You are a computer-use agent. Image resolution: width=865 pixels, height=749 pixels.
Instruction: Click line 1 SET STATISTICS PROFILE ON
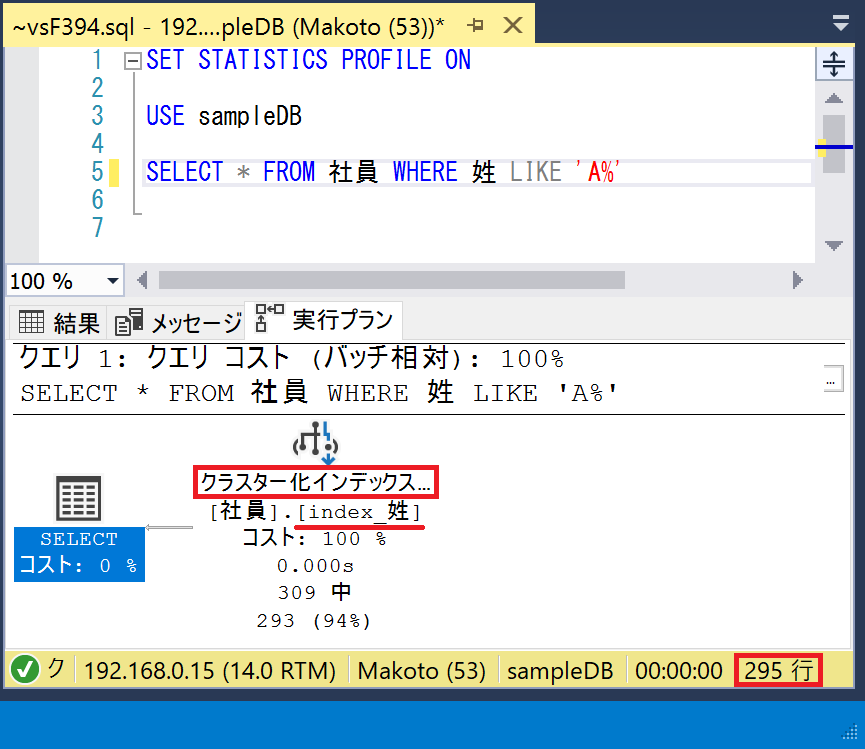308,60
